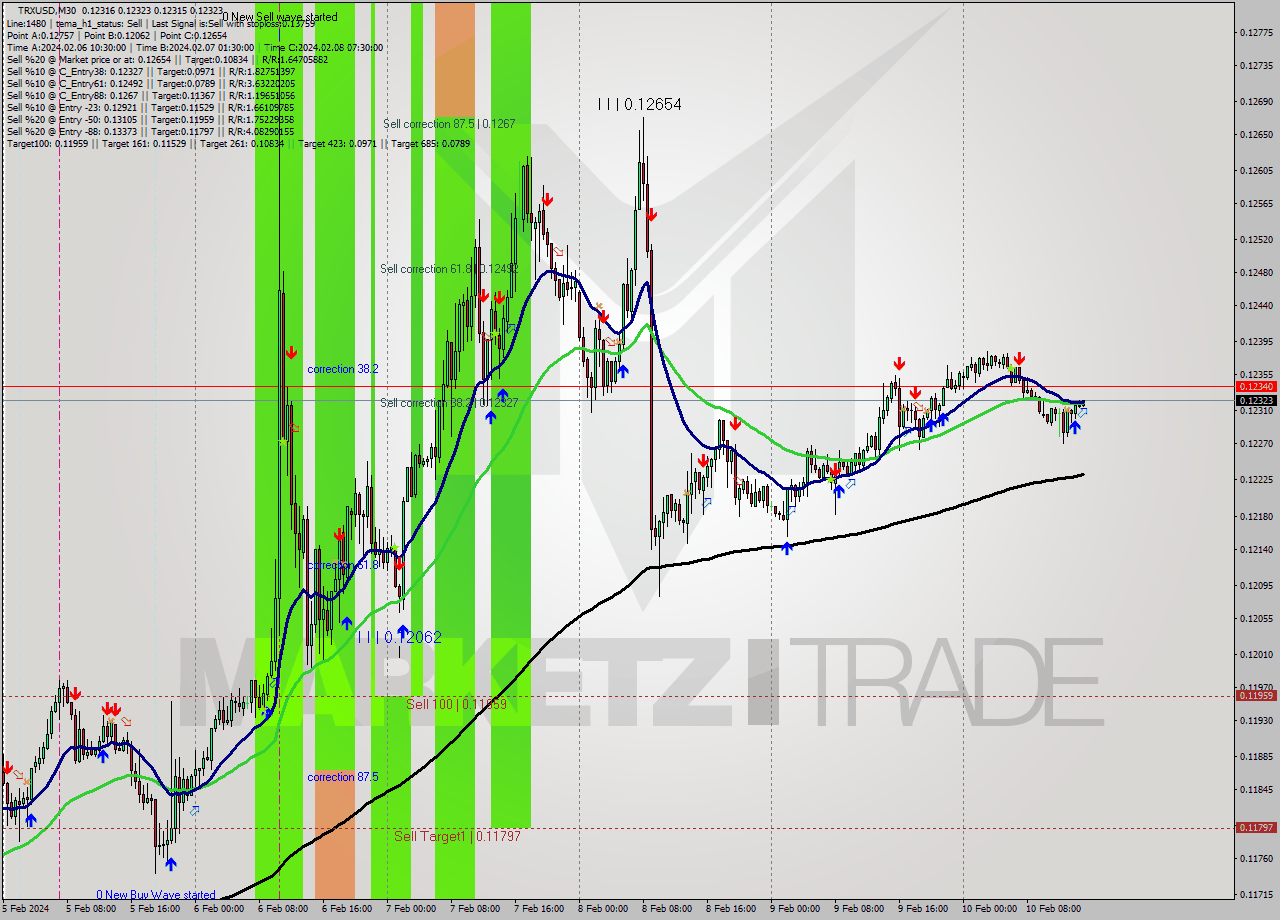Screen dimensions: 1280x920
Task: Click the 0.12775 price axis label
Action: 1255,33
